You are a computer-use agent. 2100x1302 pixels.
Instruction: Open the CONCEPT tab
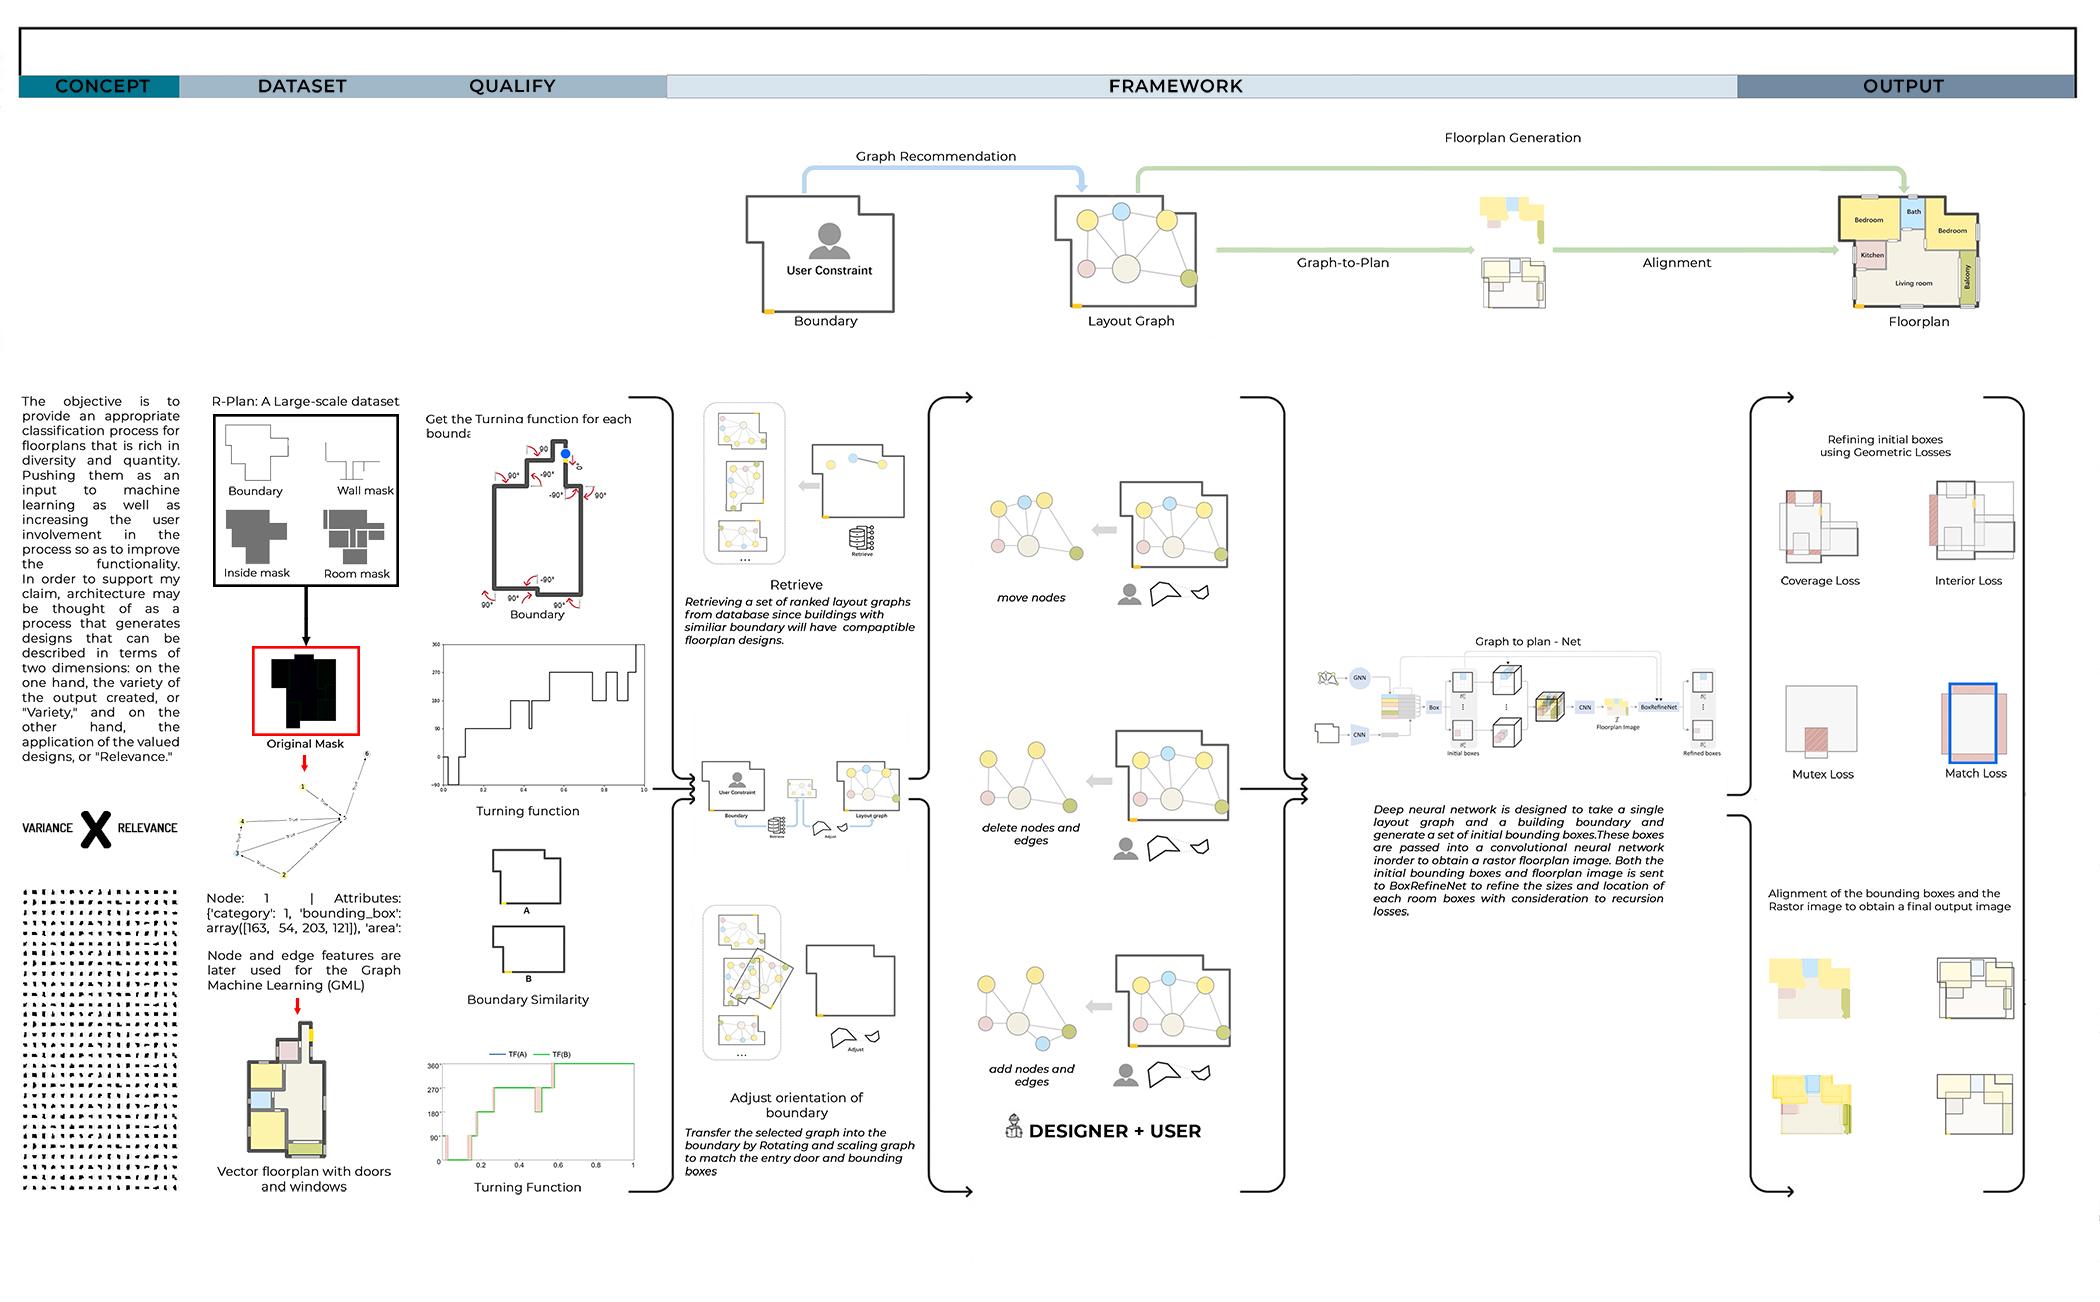coord(100,86)
